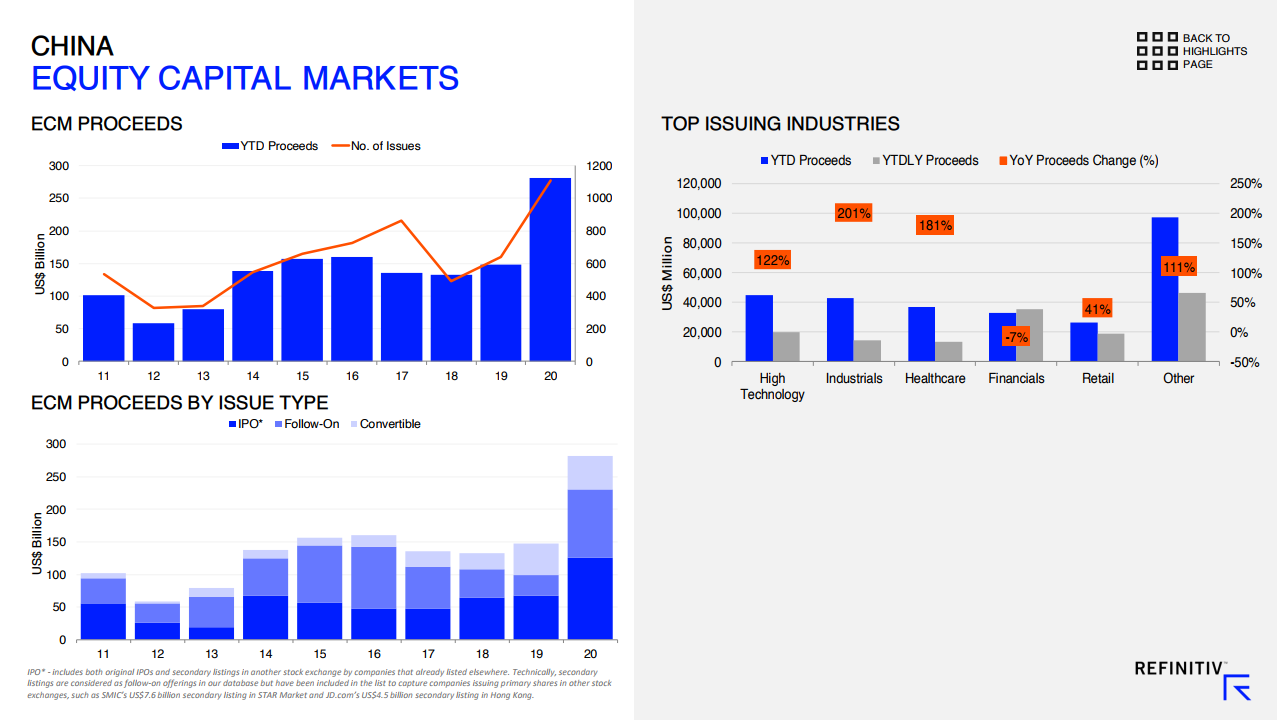This screenshot has height=720, width=1280.
Task: Click the ECM PROCEEDS BY ISSUE TYPE heading
Action: (179, 402)
